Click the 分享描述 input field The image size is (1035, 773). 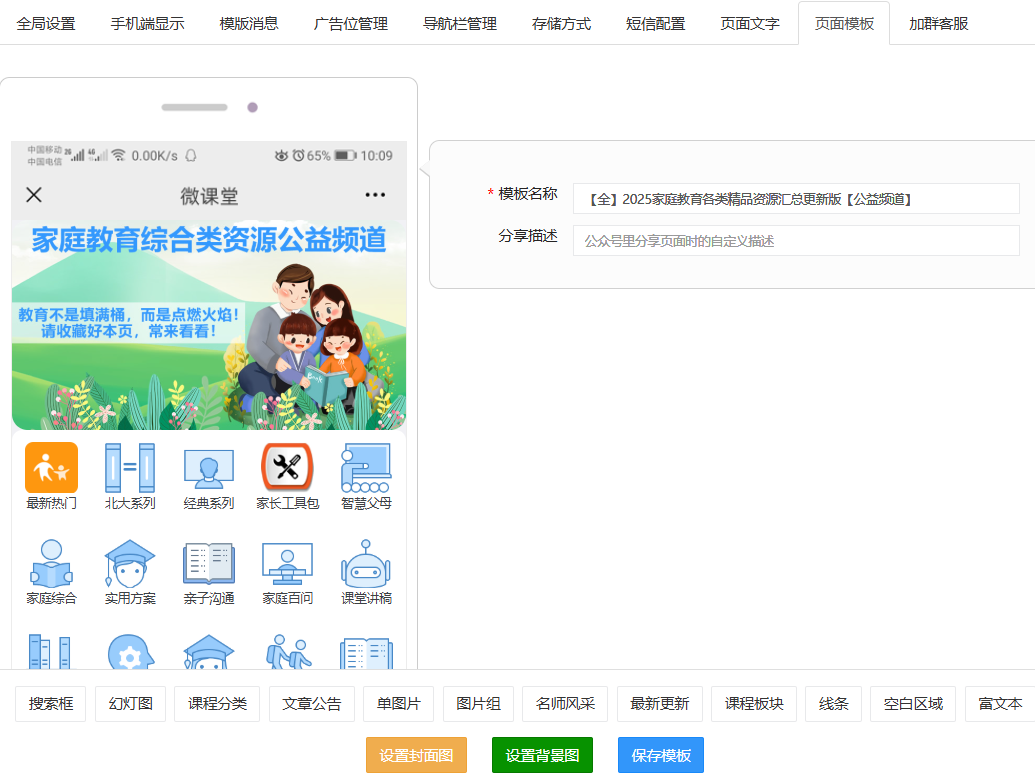tap(795, 241)
